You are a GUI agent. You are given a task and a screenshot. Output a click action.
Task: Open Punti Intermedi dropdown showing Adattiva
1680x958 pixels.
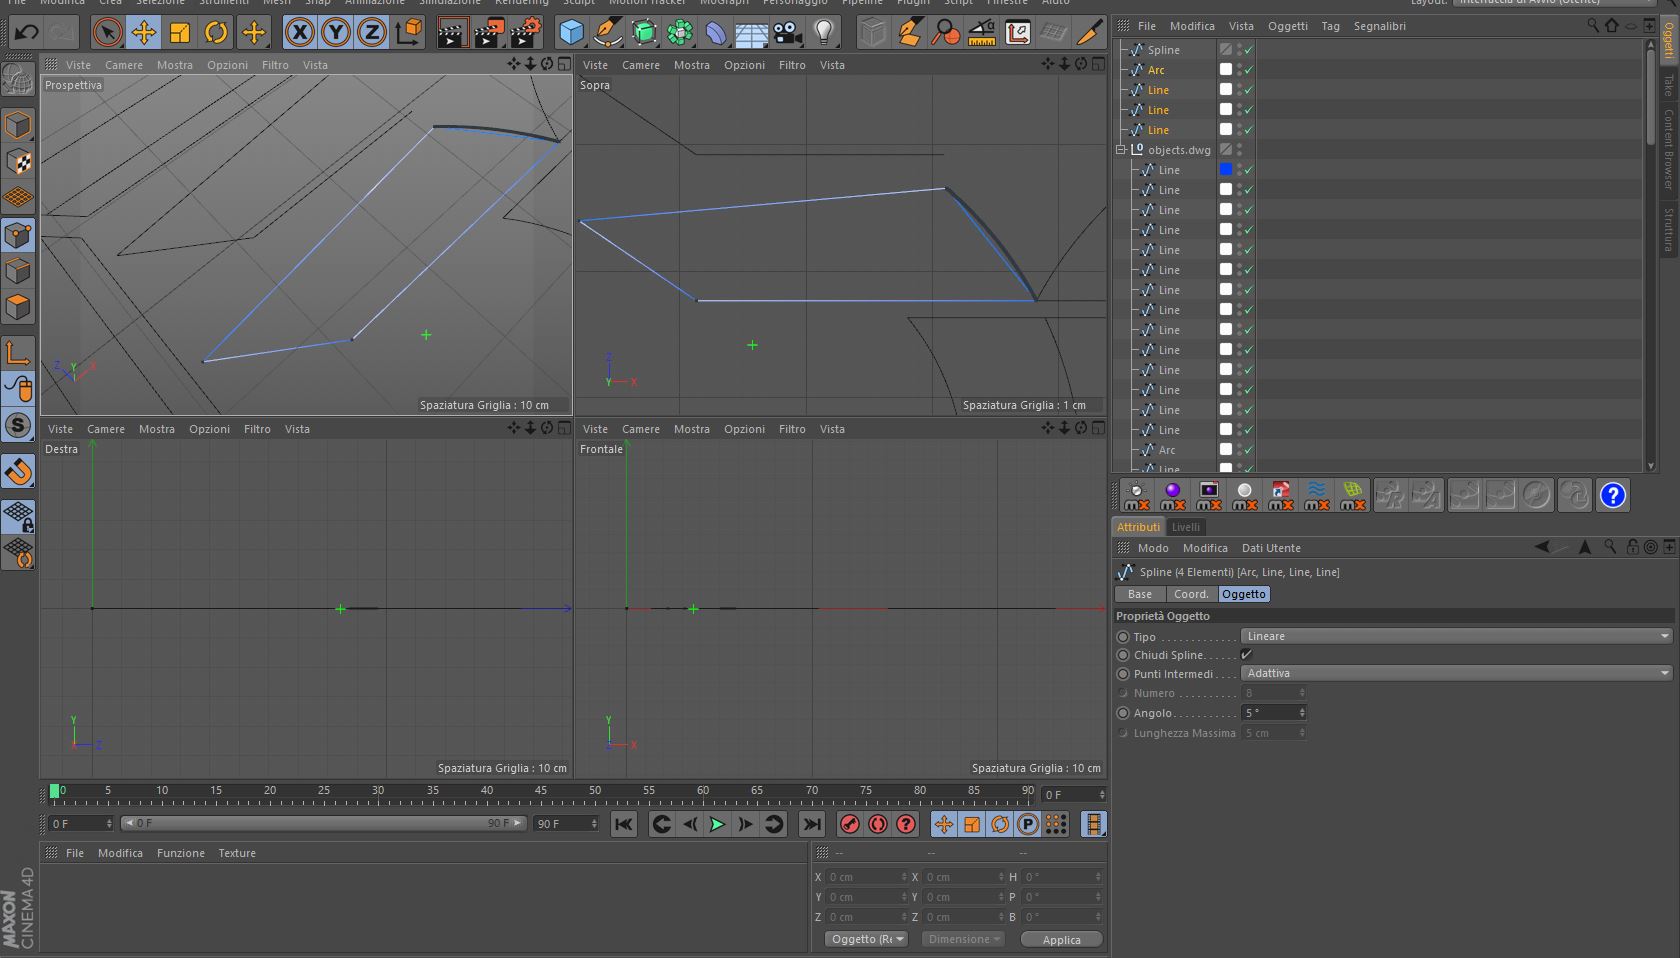coord(1455,674)
